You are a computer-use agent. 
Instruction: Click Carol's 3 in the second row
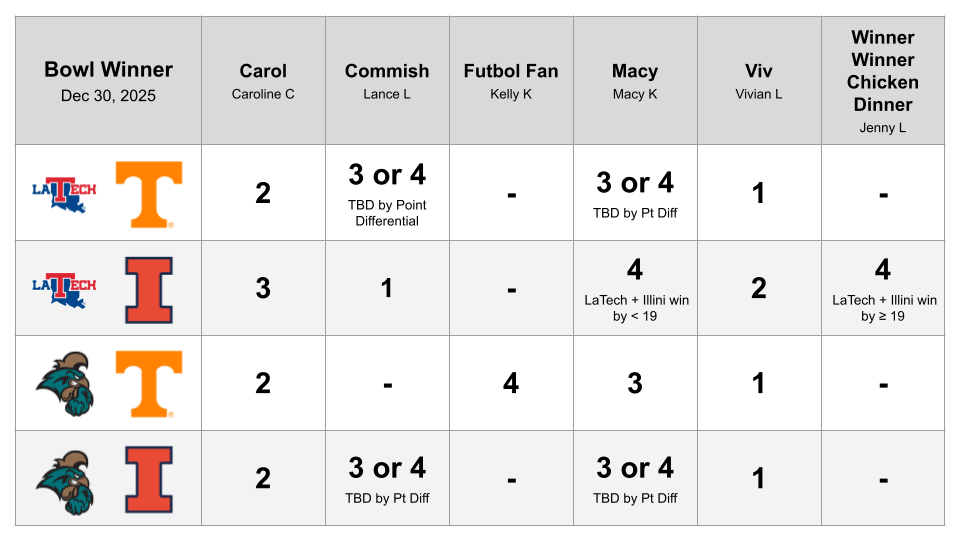[263, 288]
